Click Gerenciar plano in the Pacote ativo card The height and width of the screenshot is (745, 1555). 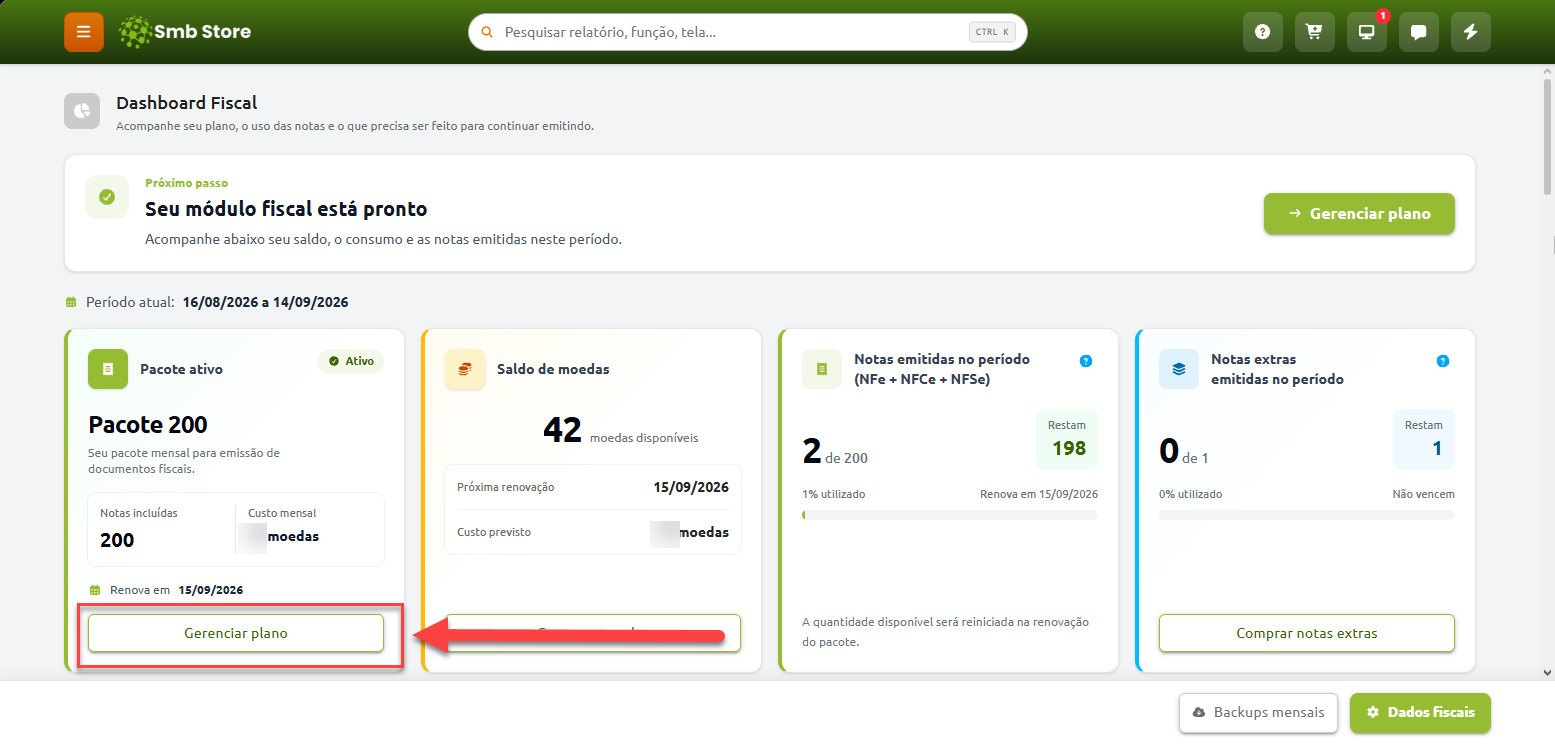(x=236, y=633)
